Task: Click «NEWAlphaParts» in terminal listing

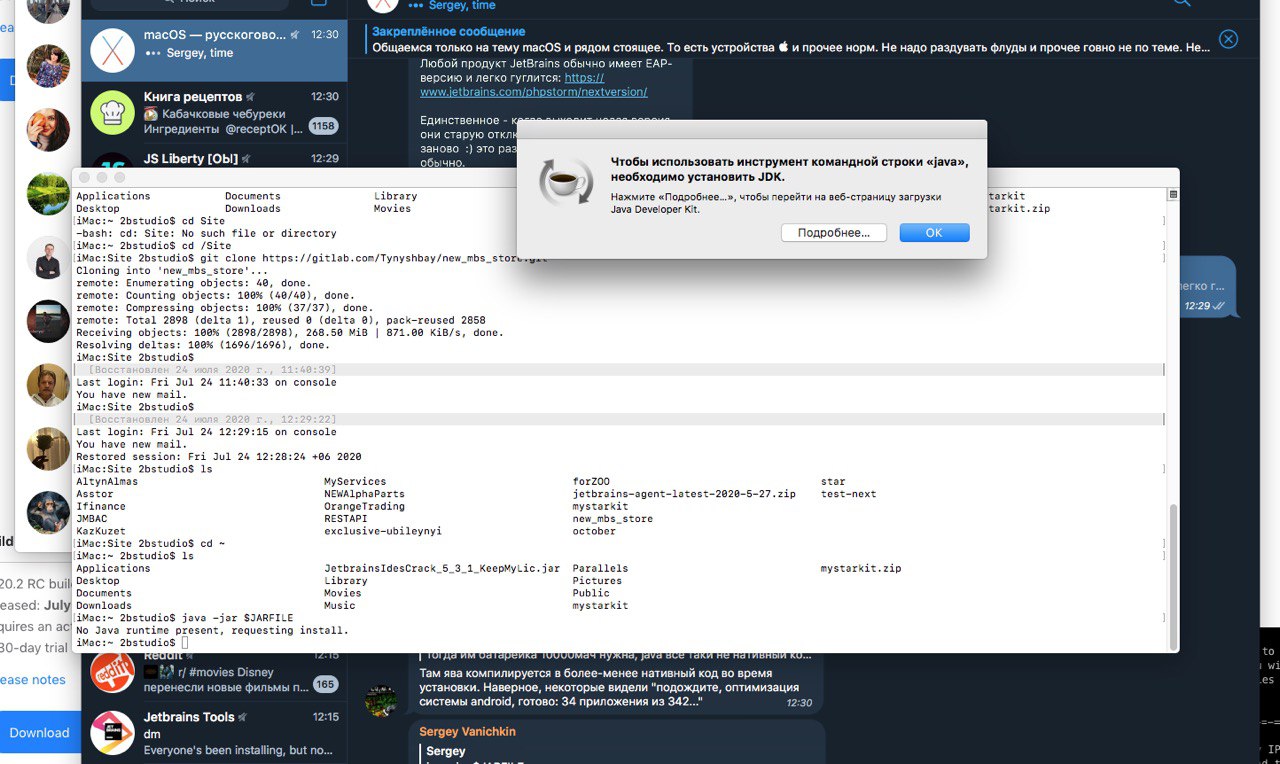Action: pyautogui.click(x=364, y=494)
